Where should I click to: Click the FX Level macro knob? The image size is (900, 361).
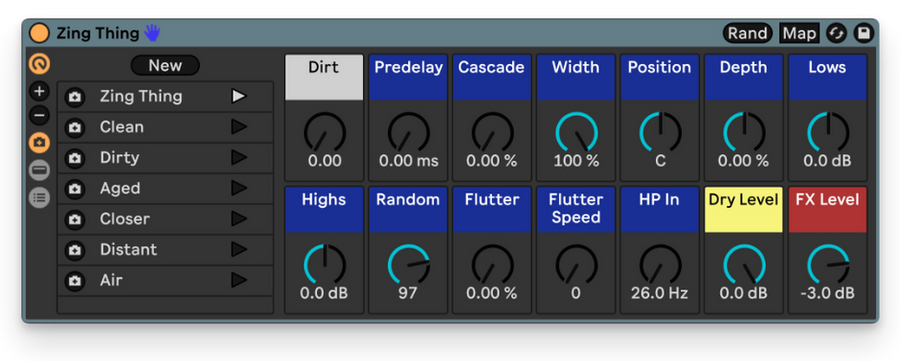(828, 265)
